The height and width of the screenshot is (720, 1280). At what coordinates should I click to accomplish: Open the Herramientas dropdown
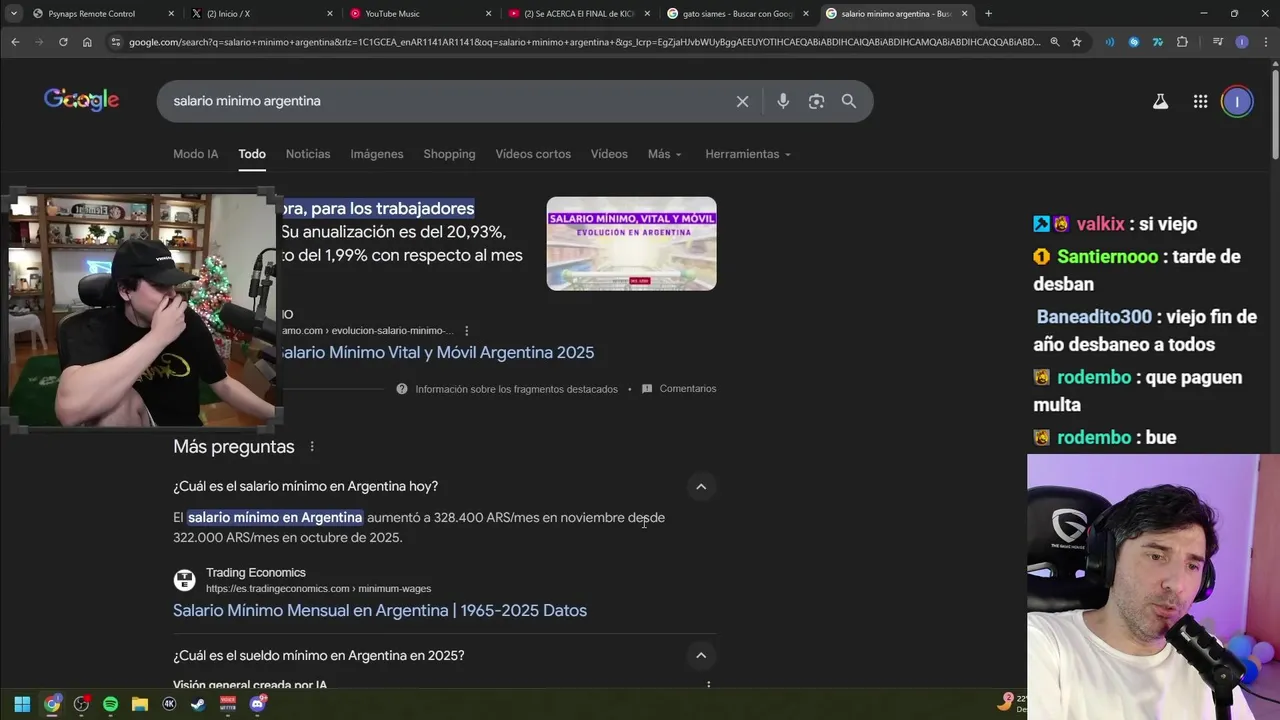tap(748, 154)
